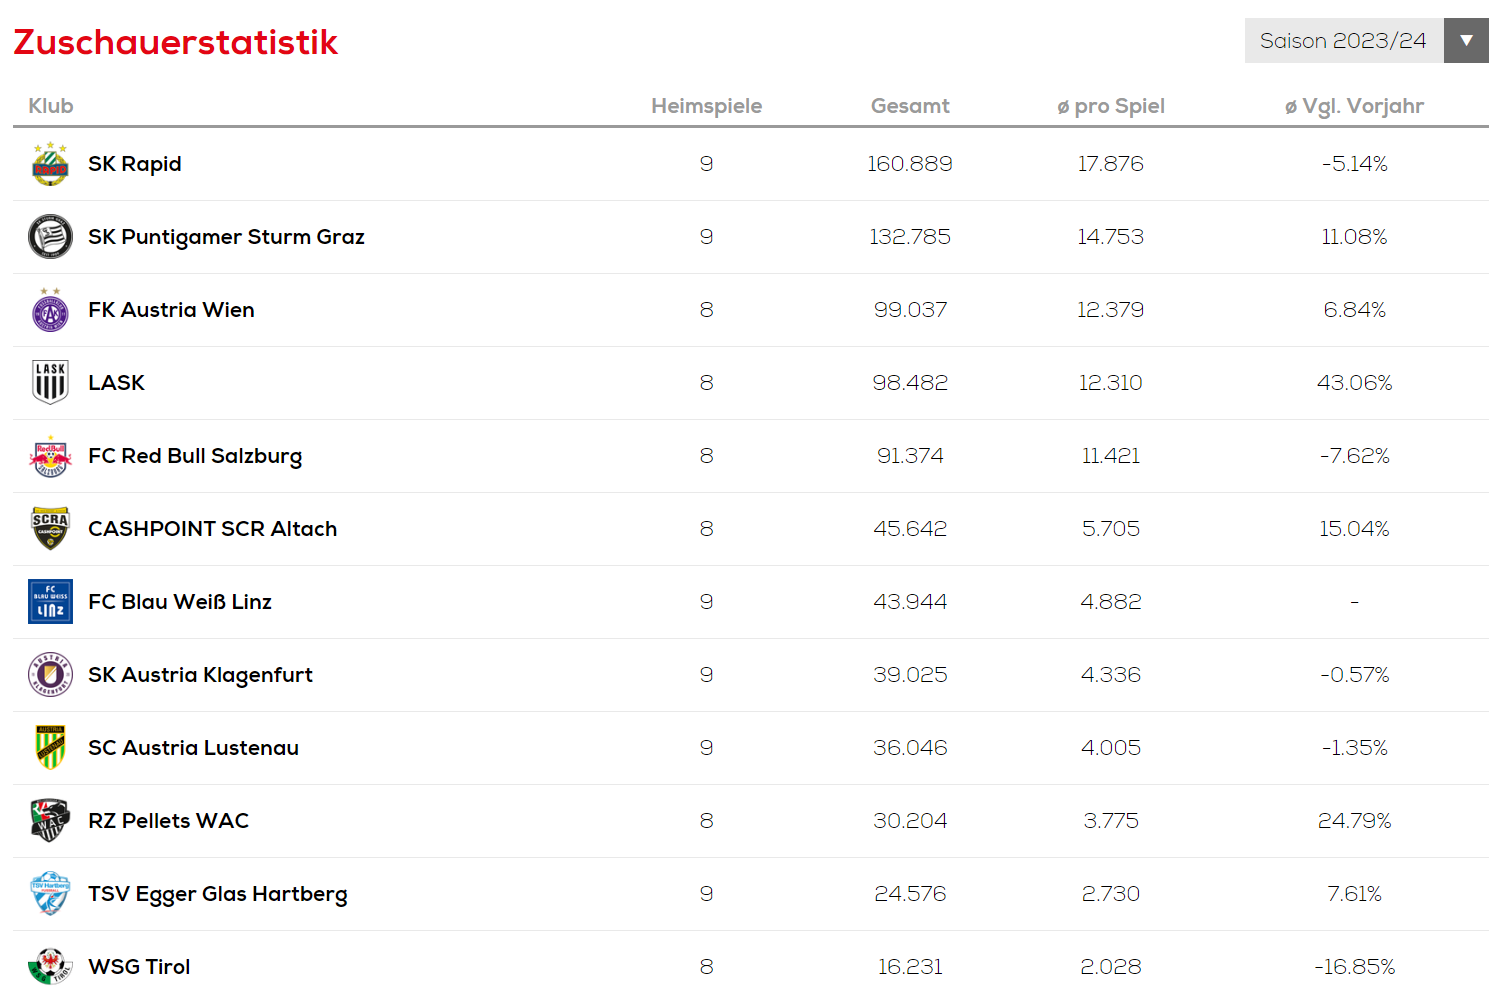Click the Blau Weiß Linz logo
Screen dimensions: 1501x1005
click(x=50, y=602)
